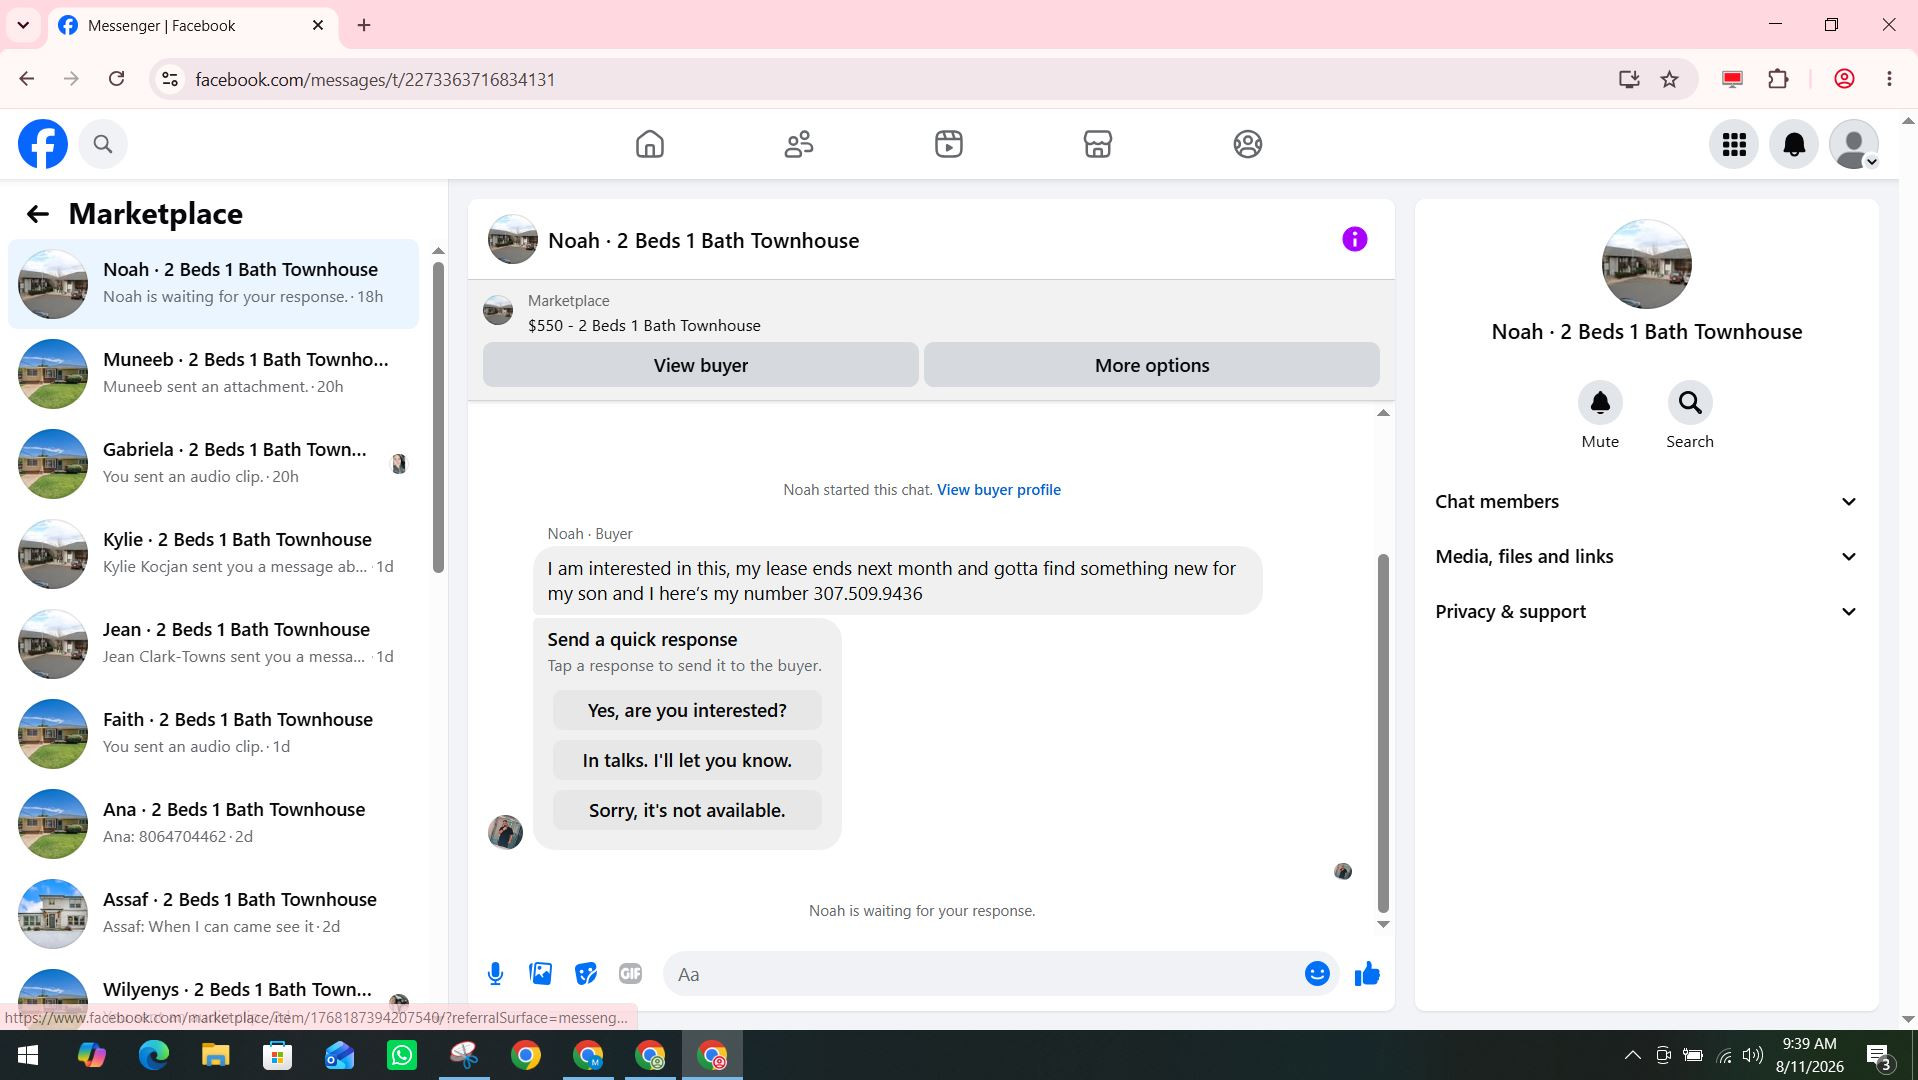Image resolution: width=1918 pixels, height=1080 pixels.
Task: Go to Home feed icon
Action: click(650, 144)
